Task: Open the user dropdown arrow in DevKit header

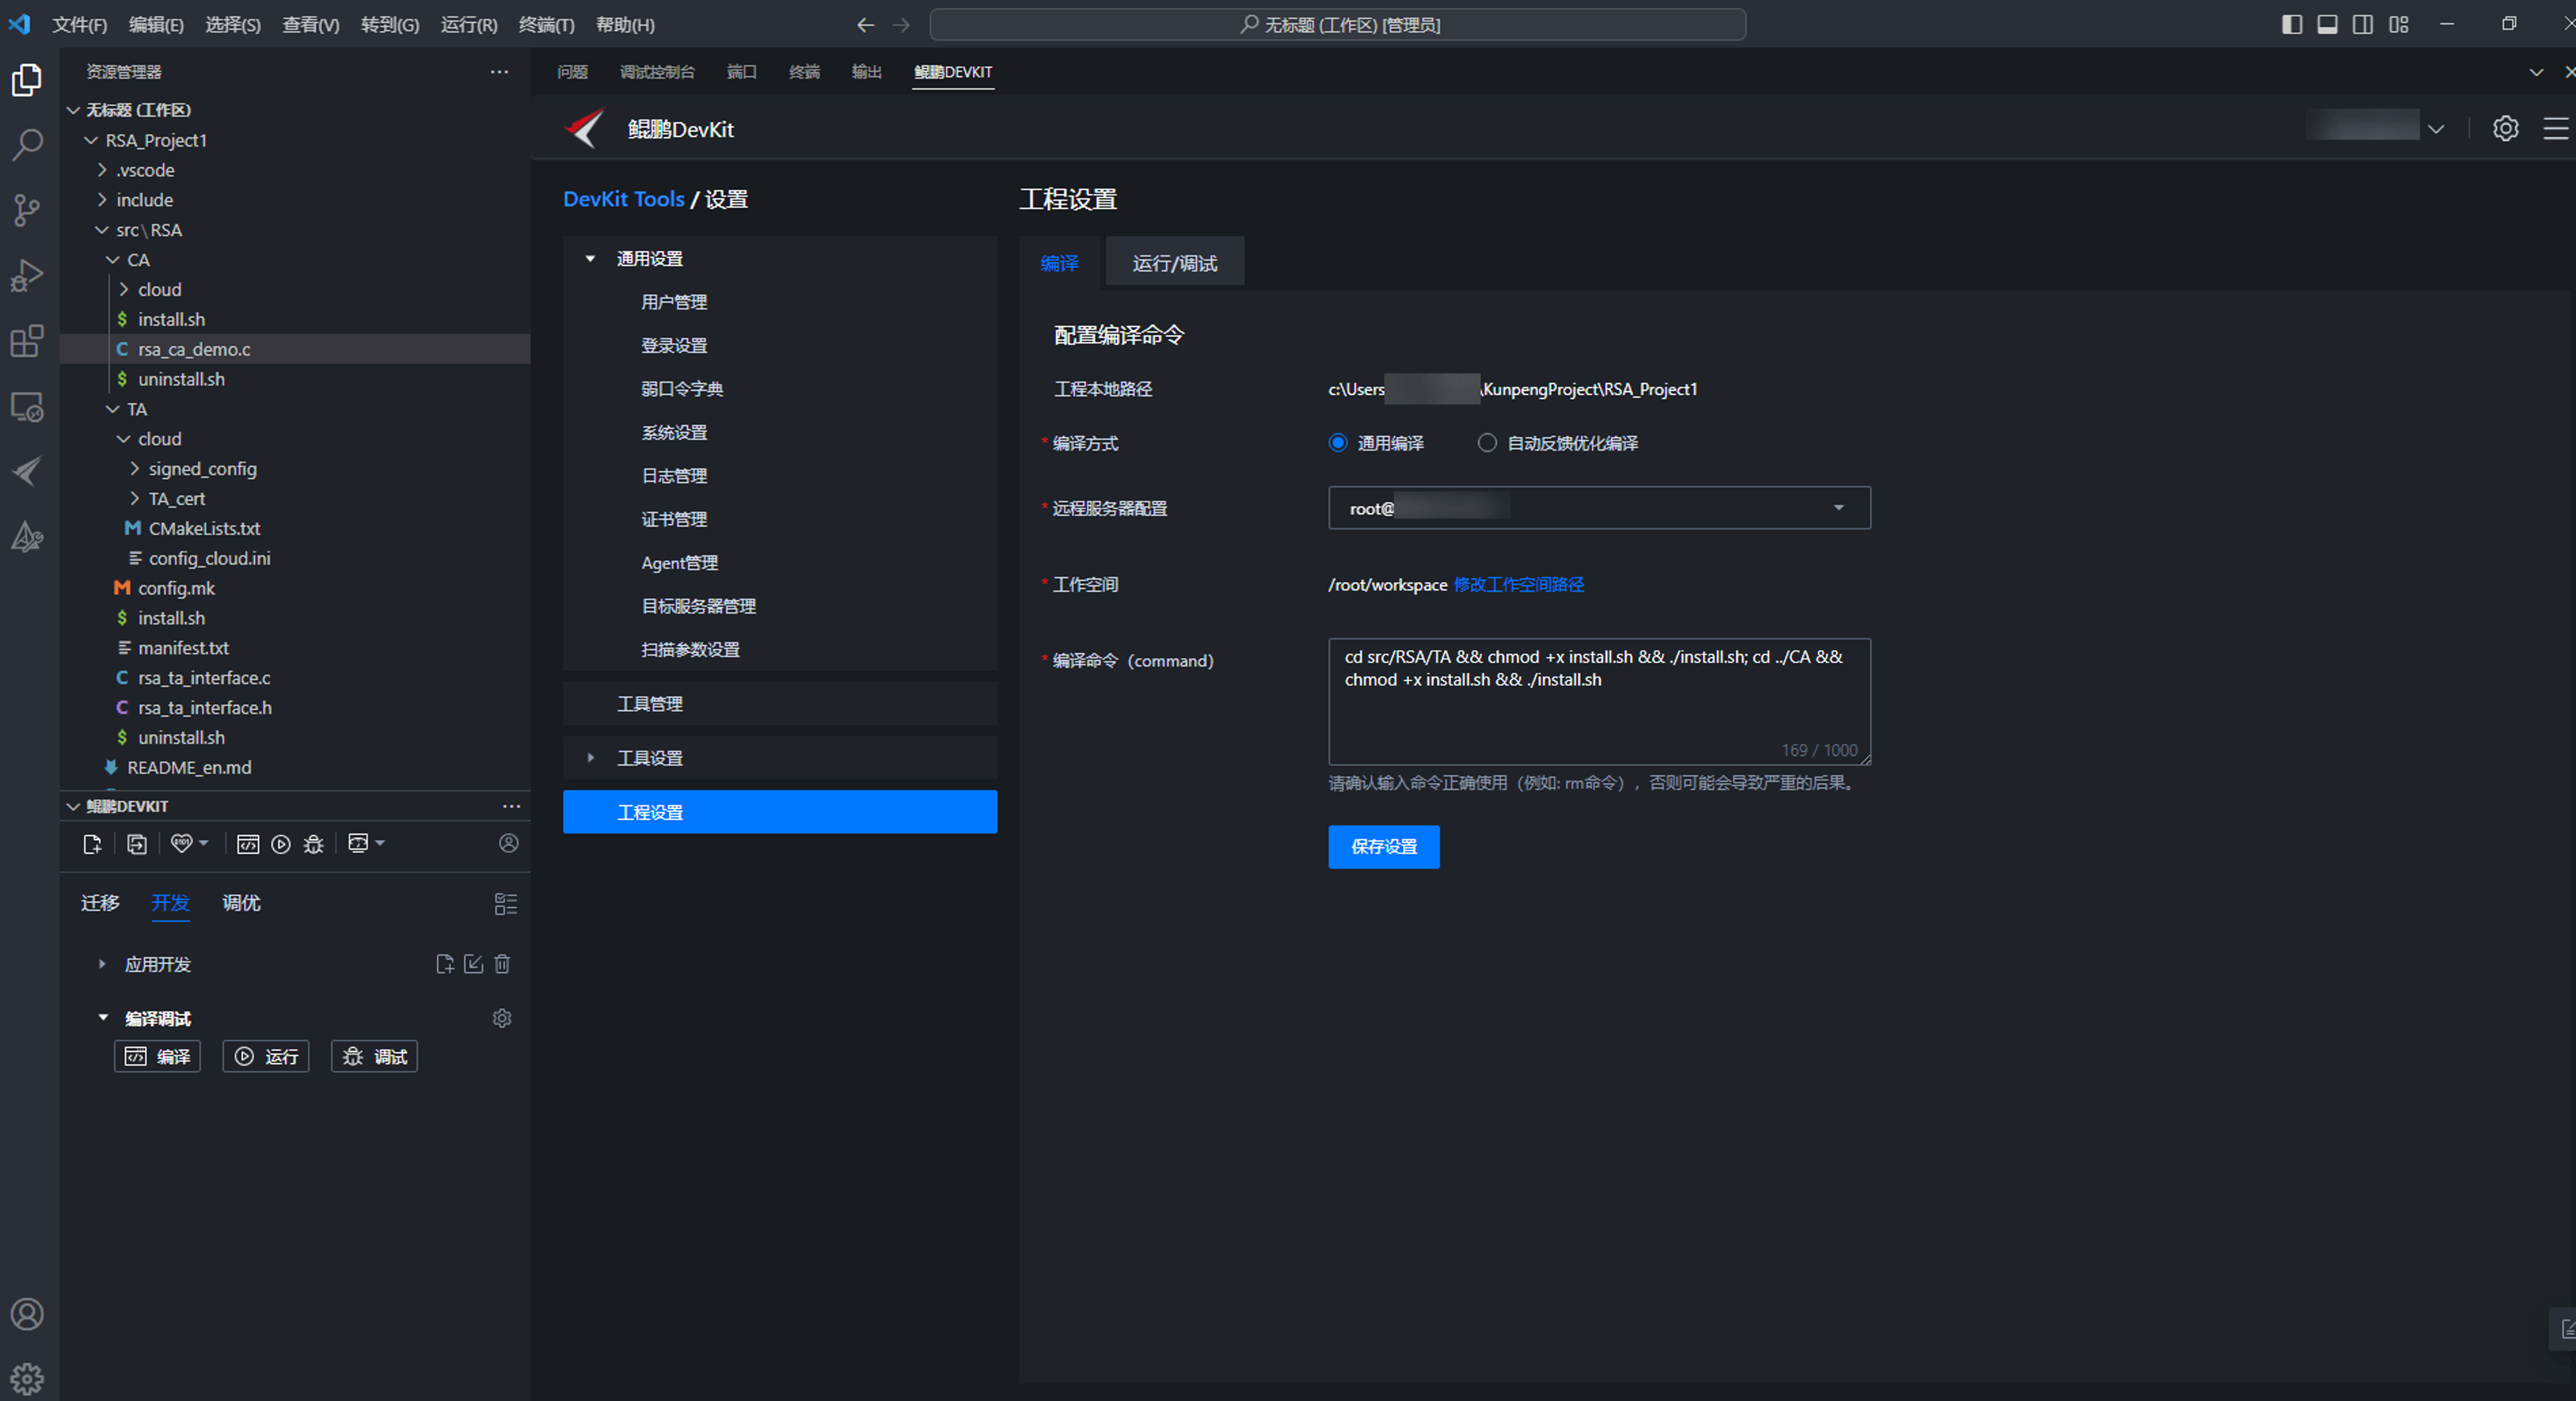Action: [2436, 129]
